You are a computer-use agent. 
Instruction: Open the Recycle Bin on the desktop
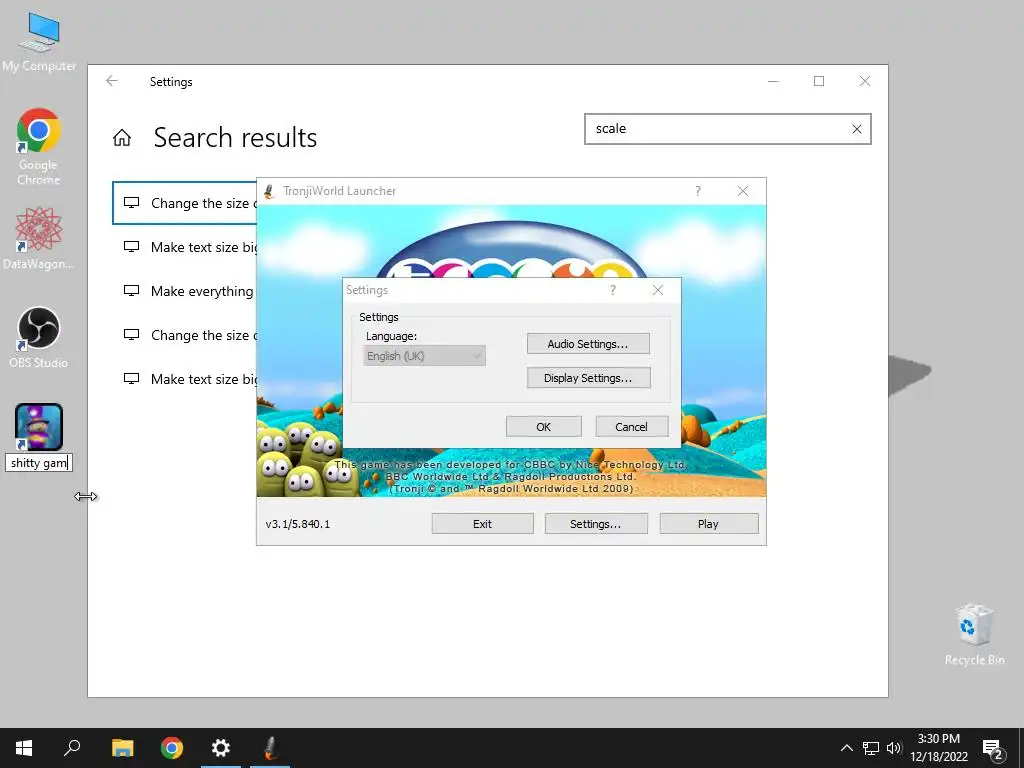pyautogui.click(x=974, y=634)
